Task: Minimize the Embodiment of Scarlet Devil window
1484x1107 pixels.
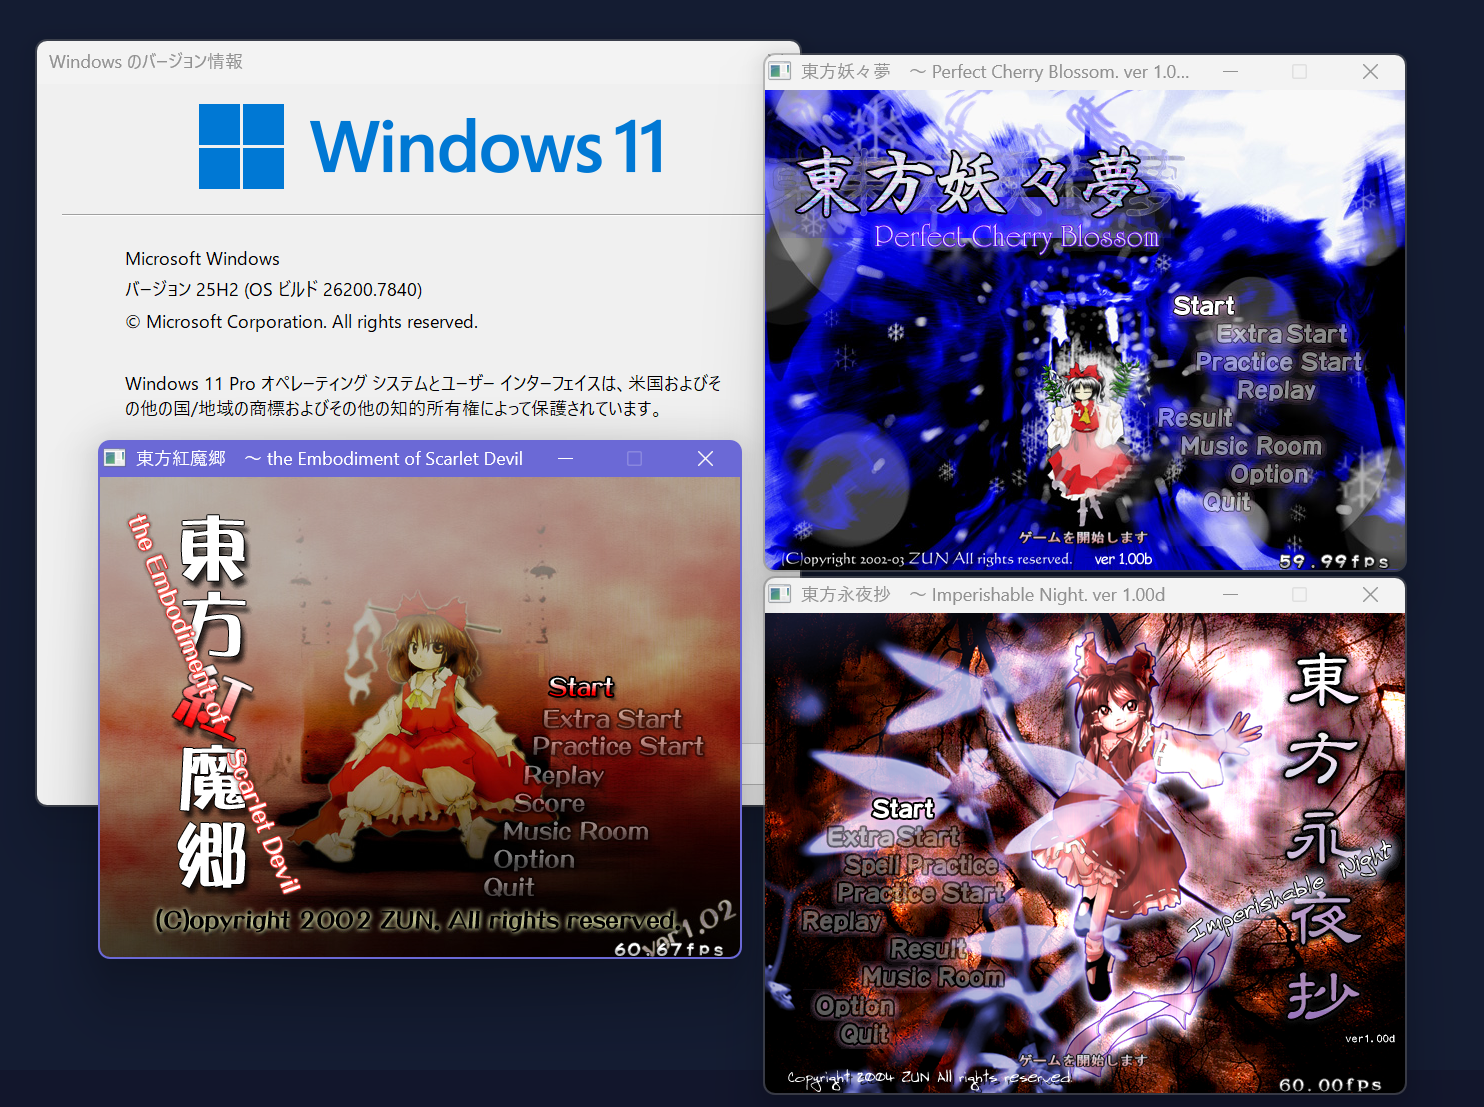Action: click(566, 459)
